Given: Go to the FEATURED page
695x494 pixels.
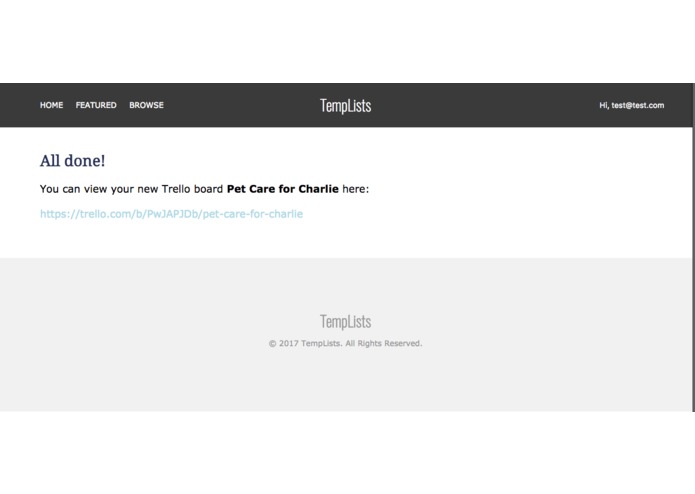Looking at the screenshot, I should [96, 105].
